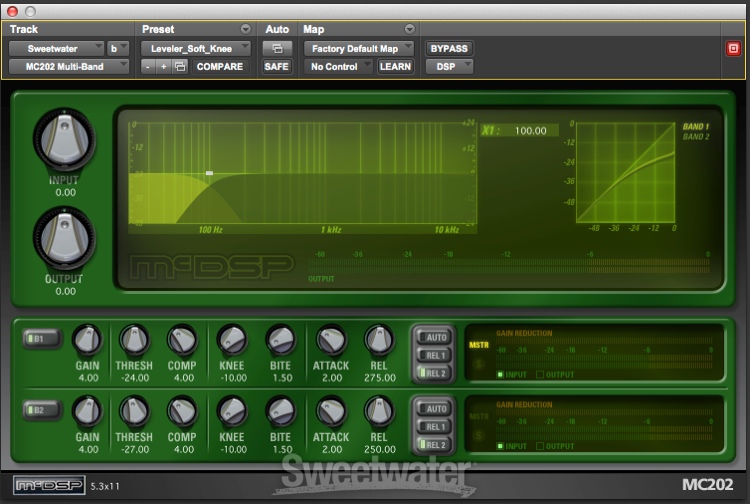Select REL 1 mode for Band 1
The height and width of the screenshot is (504, 750).
point(434,355)
